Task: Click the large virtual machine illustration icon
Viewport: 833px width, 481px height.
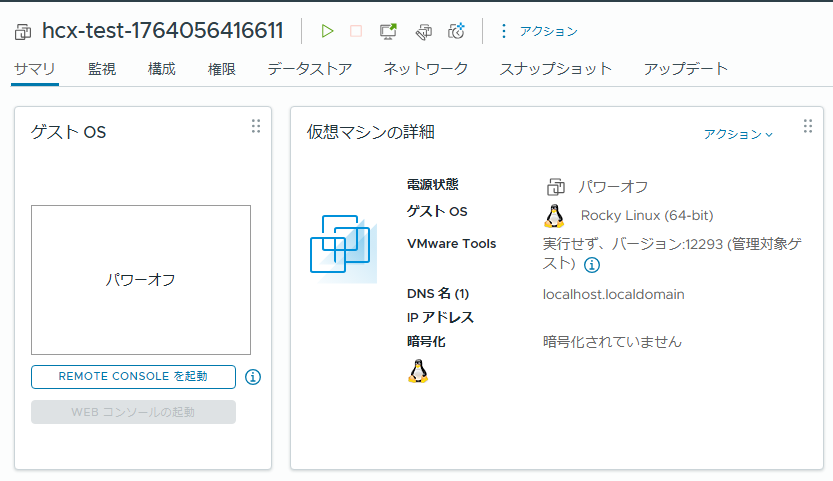Action: tap(343, 248)
